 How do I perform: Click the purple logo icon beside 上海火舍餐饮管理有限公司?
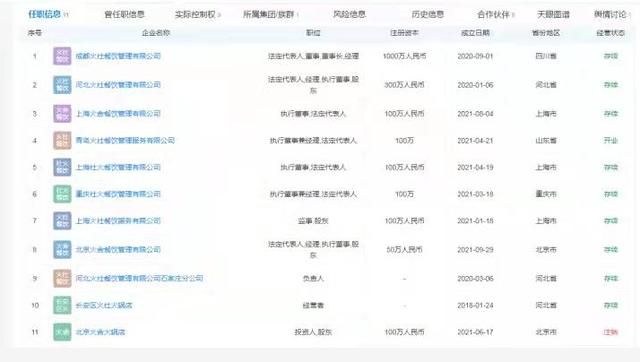tap(62, 113)
